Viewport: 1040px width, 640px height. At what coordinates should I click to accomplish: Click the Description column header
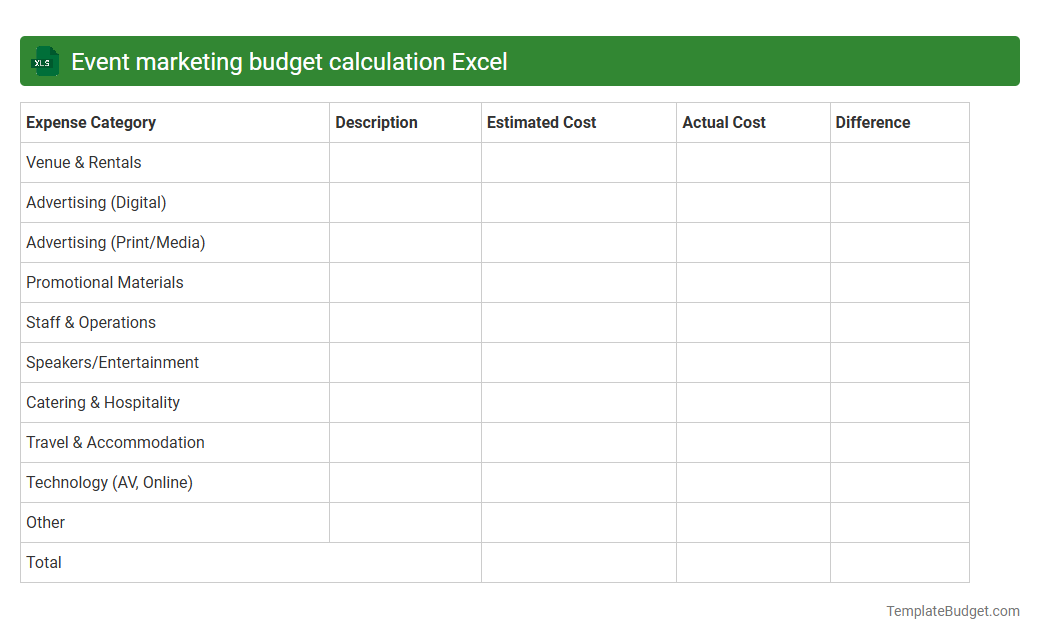(376, 122)
